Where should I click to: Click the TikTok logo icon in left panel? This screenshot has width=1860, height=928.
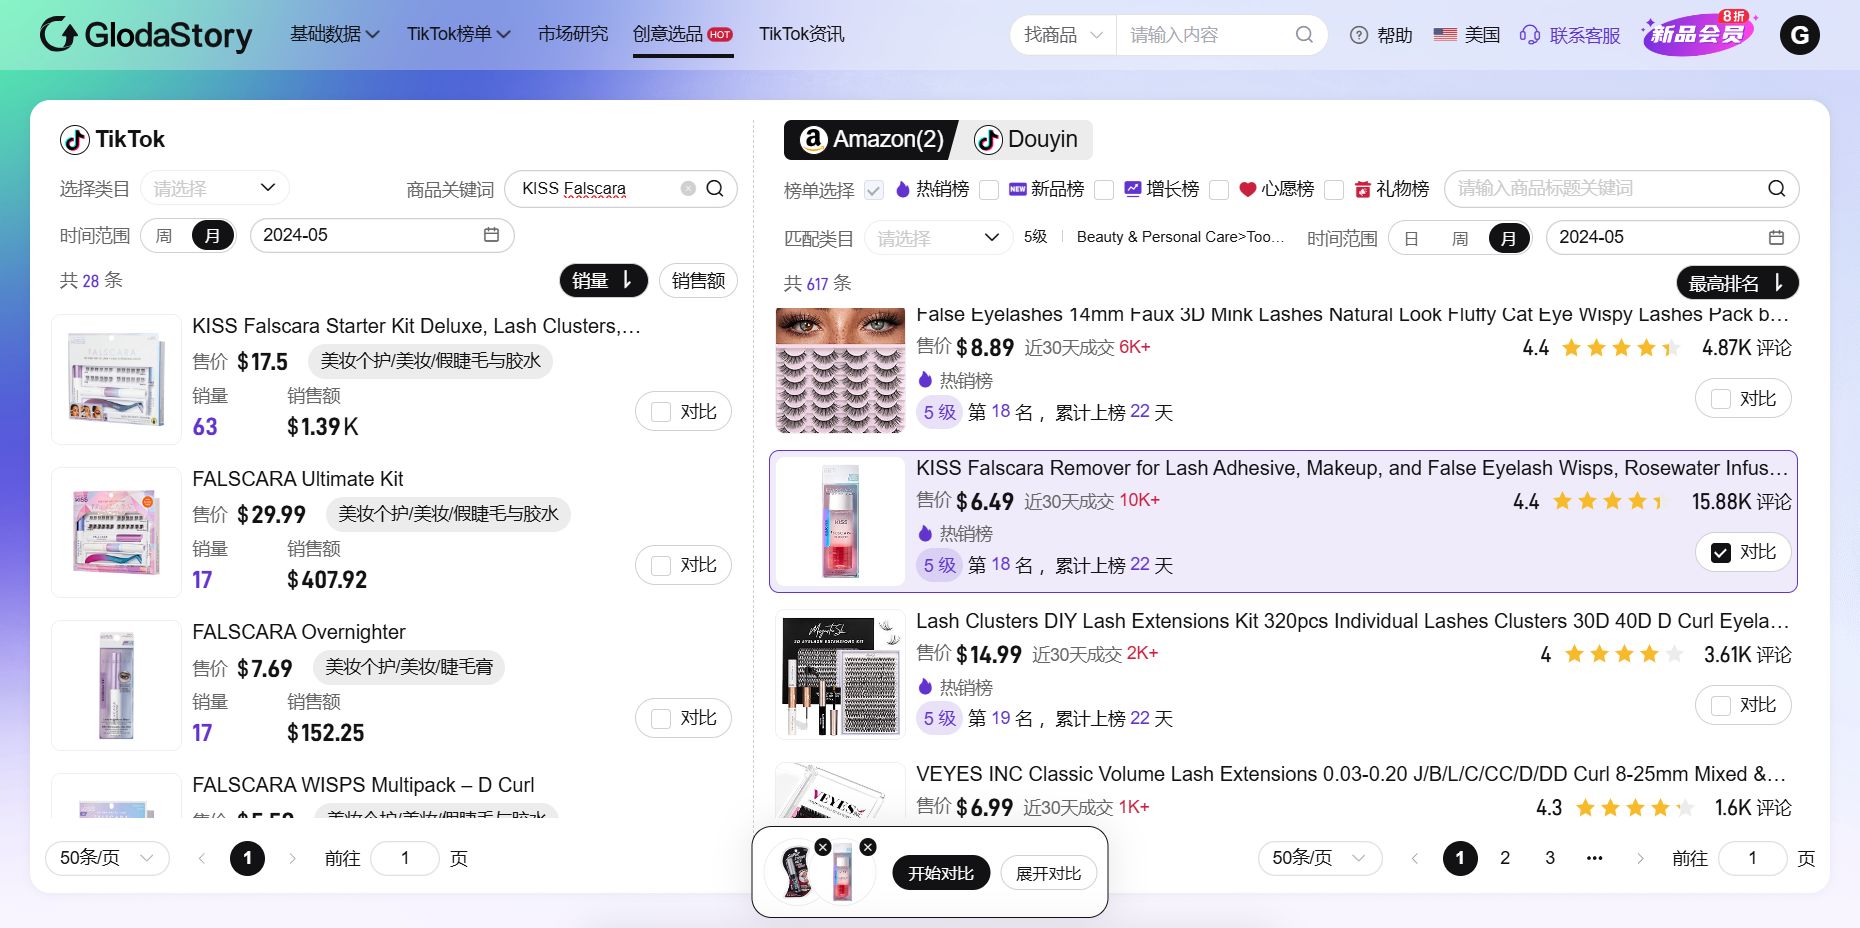75,140
